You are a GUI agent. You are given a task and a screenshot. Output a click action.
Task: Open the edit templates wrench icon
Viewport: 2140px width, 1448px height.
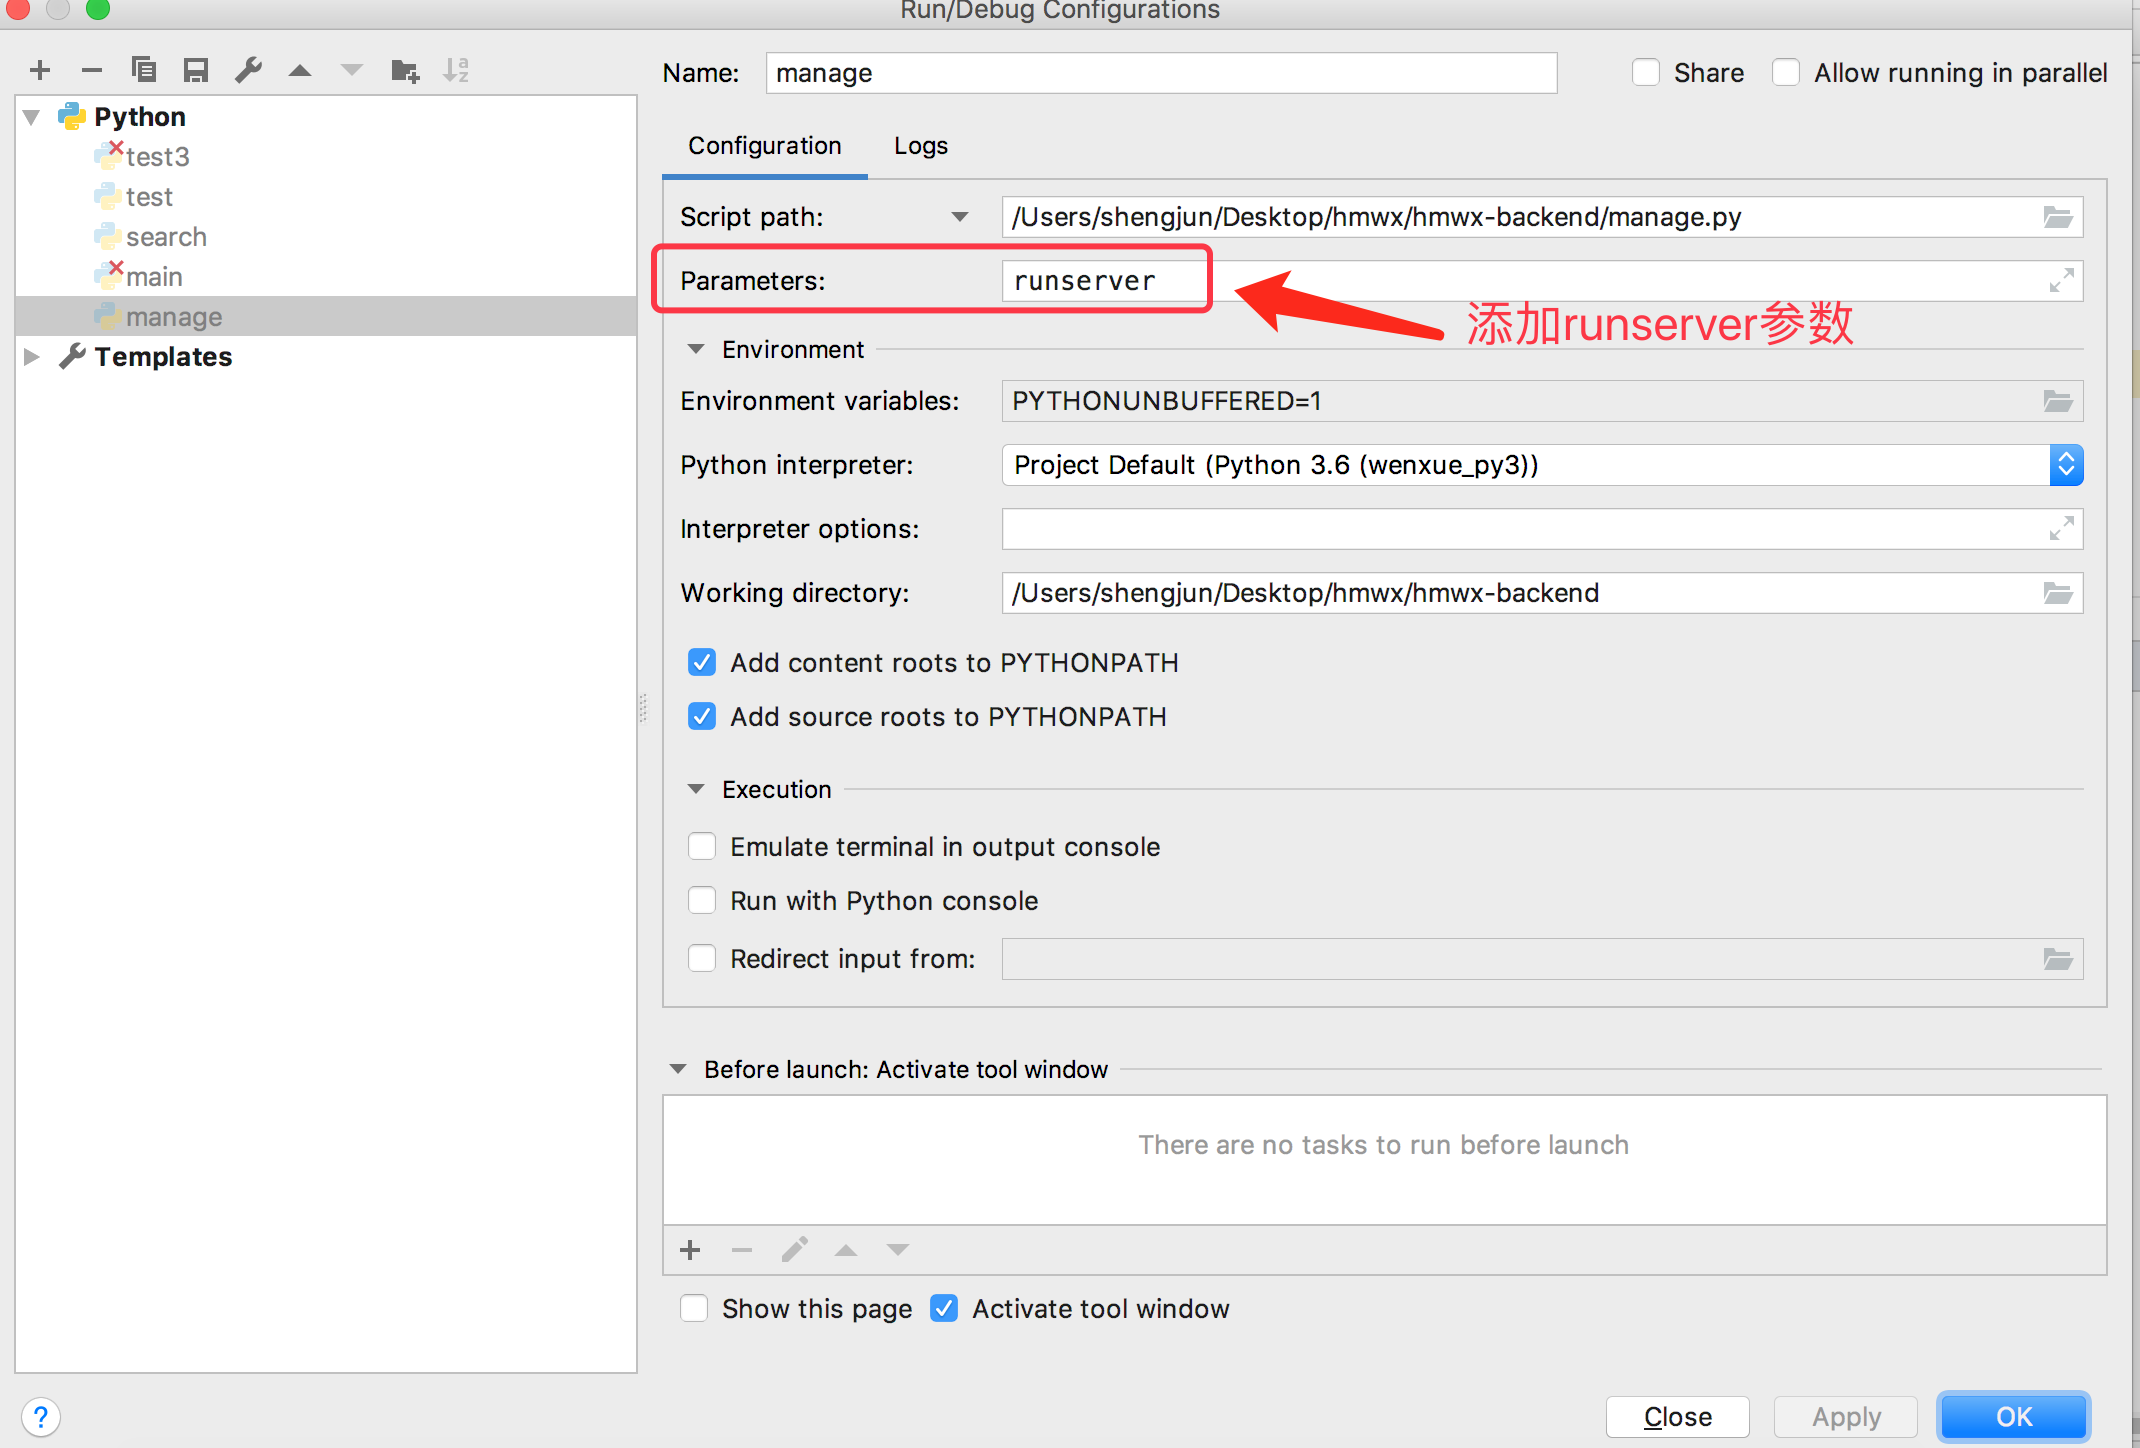click(248, 70)
